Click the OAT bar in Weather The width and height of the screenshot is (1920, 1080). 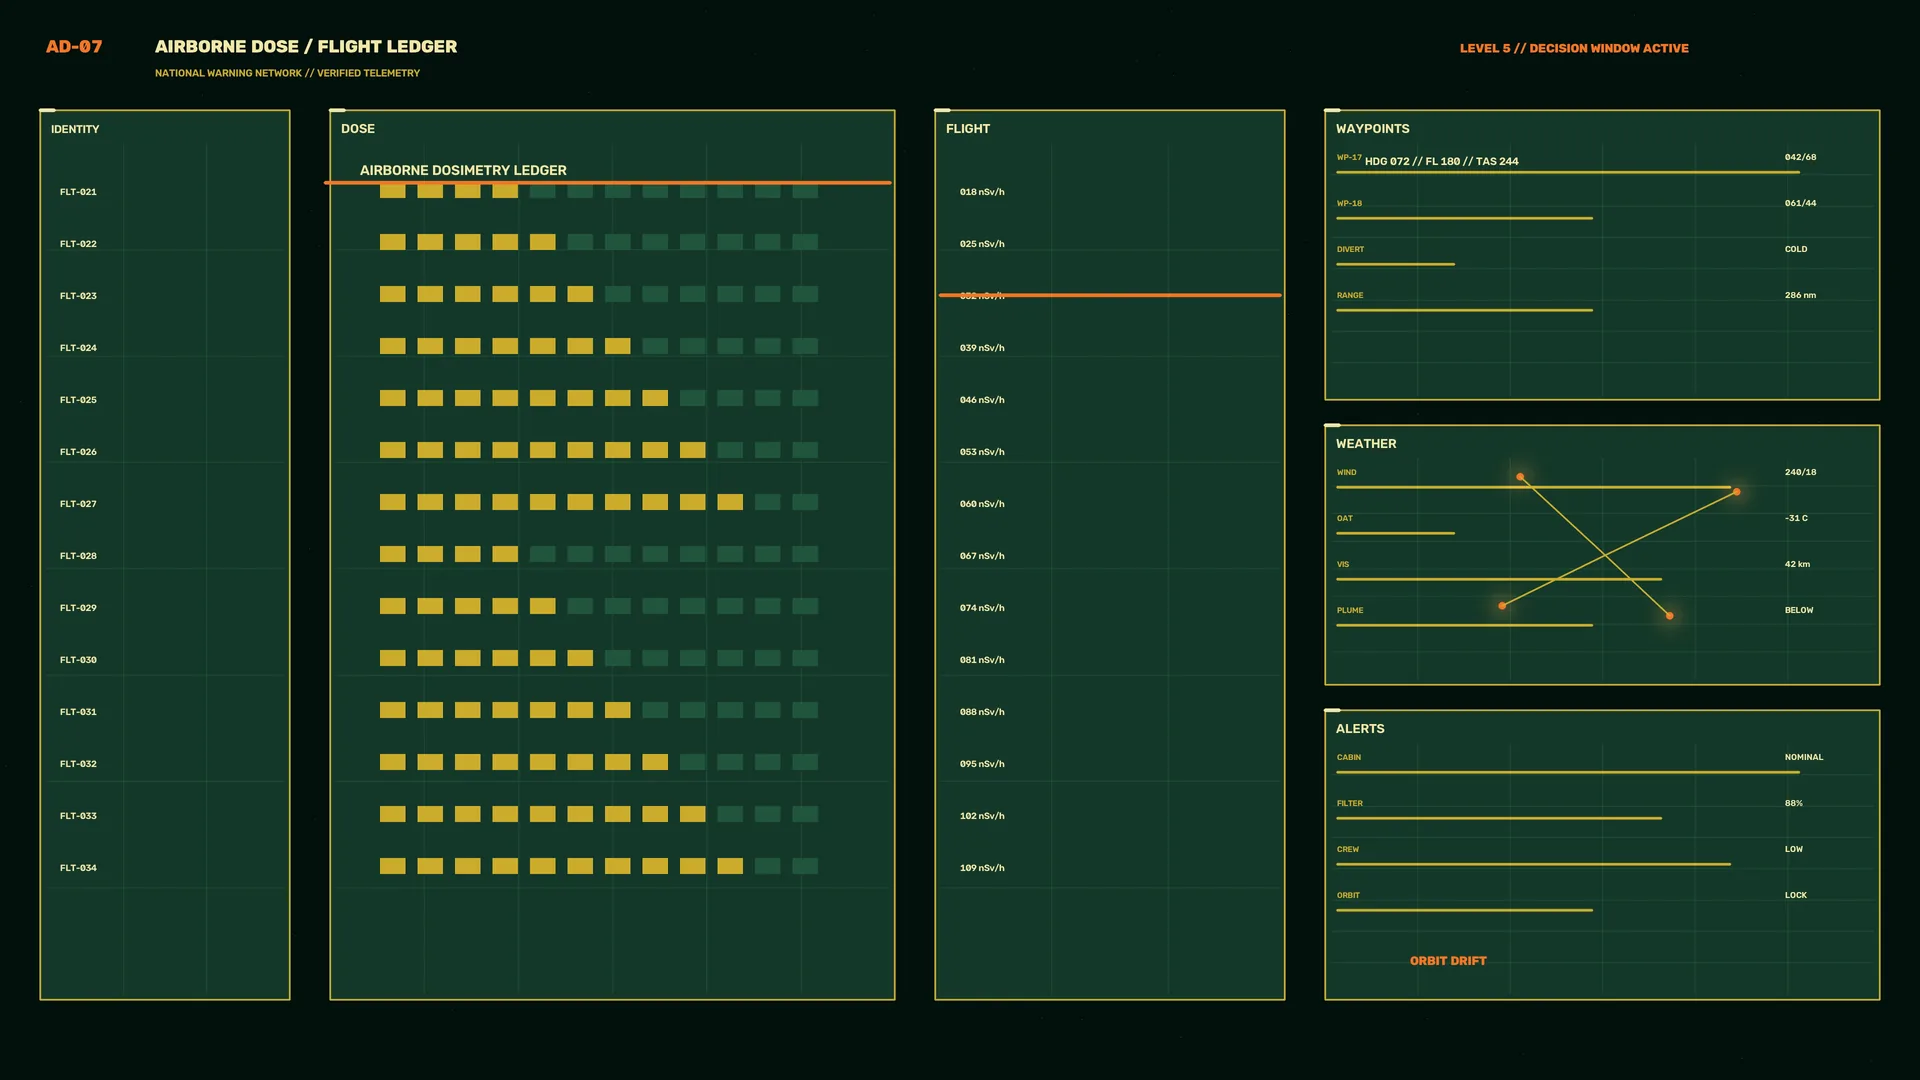click(x=1395, y=533)
